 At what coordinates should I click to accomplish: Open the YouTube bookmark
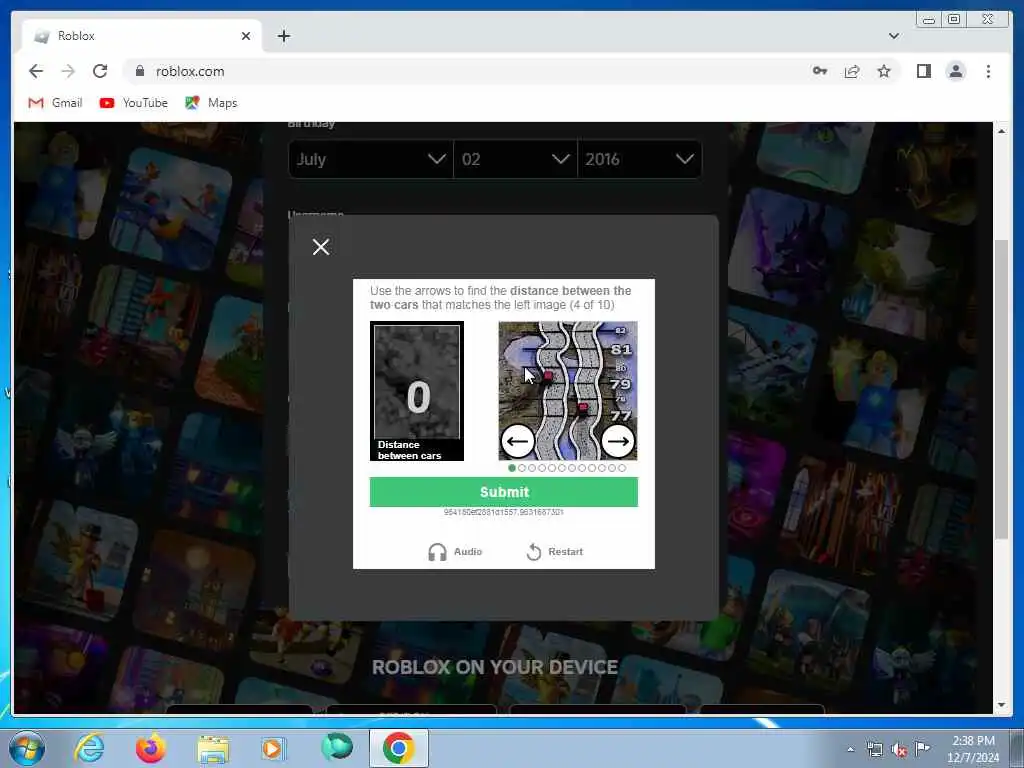tap(134, 103)
